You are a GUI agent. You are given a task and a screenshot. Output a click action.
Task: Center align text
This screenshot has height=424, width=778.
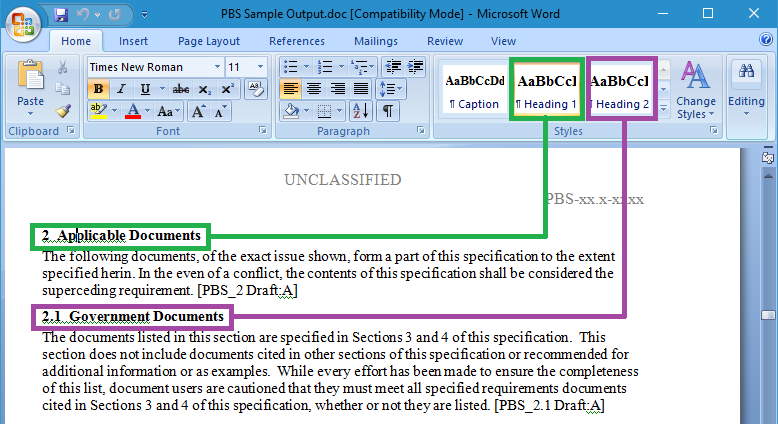tap(314, 89)
